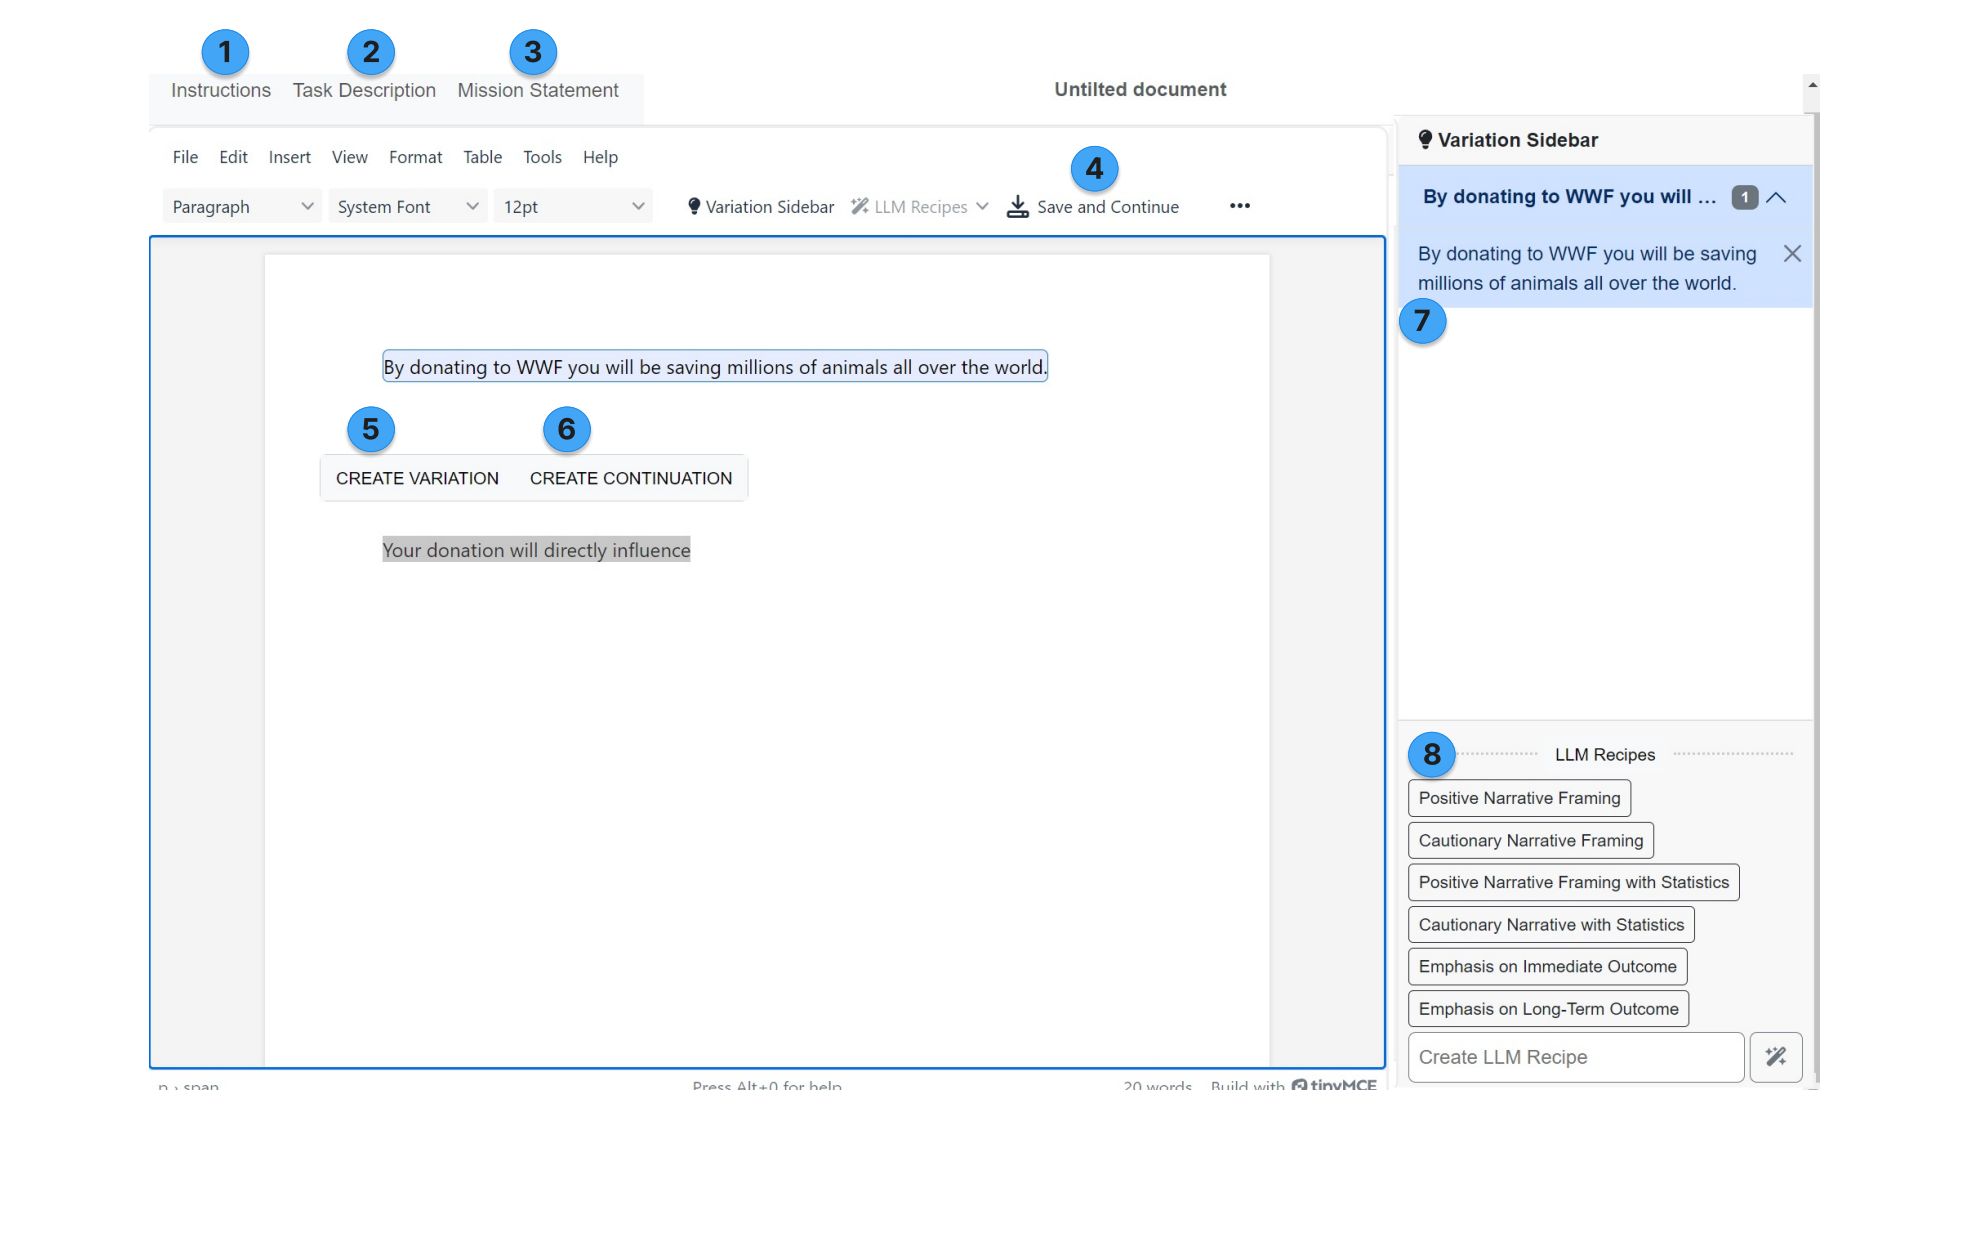Switch to the Task Description tab
Image resolution: width=1988 pixels, height=1260 pixels.
pyautogui.click(x=364, y=91)
